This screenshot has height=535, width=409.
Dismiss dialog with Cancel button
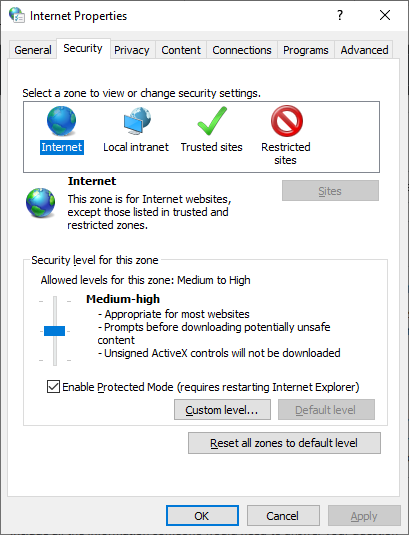(283, 516)
